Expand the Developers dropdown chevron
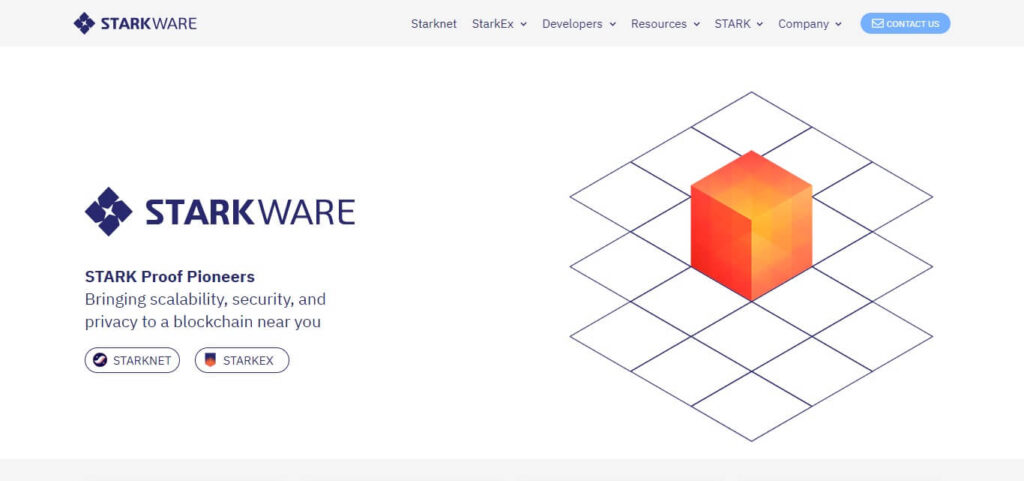 [613, 24]
